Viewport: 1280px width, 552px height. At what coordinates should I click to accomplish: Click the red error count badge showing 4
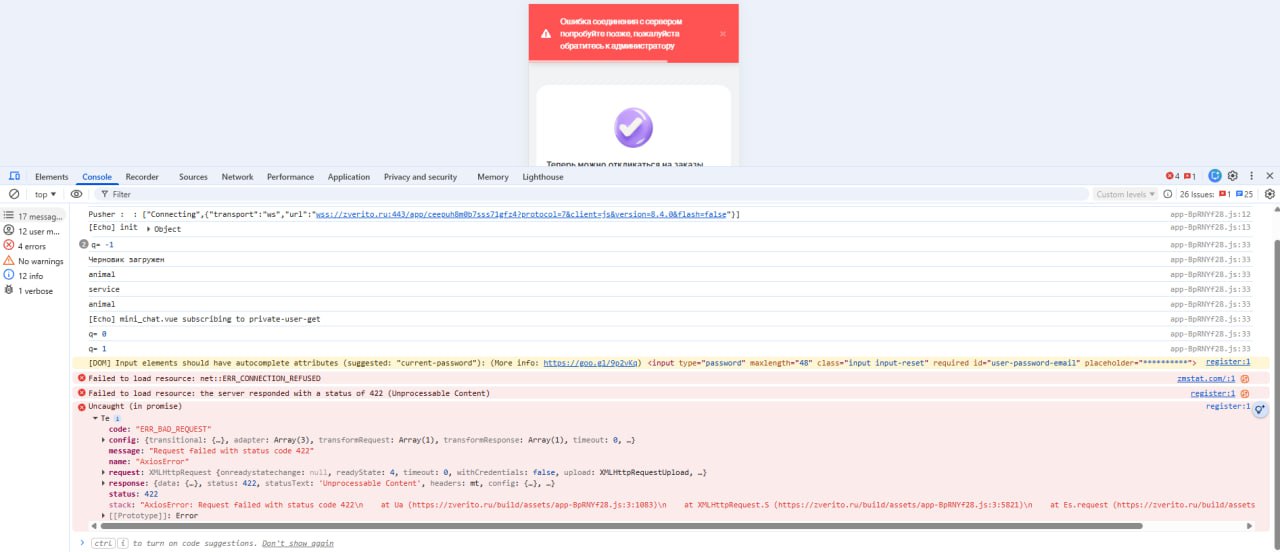[x=1172, y=177]
